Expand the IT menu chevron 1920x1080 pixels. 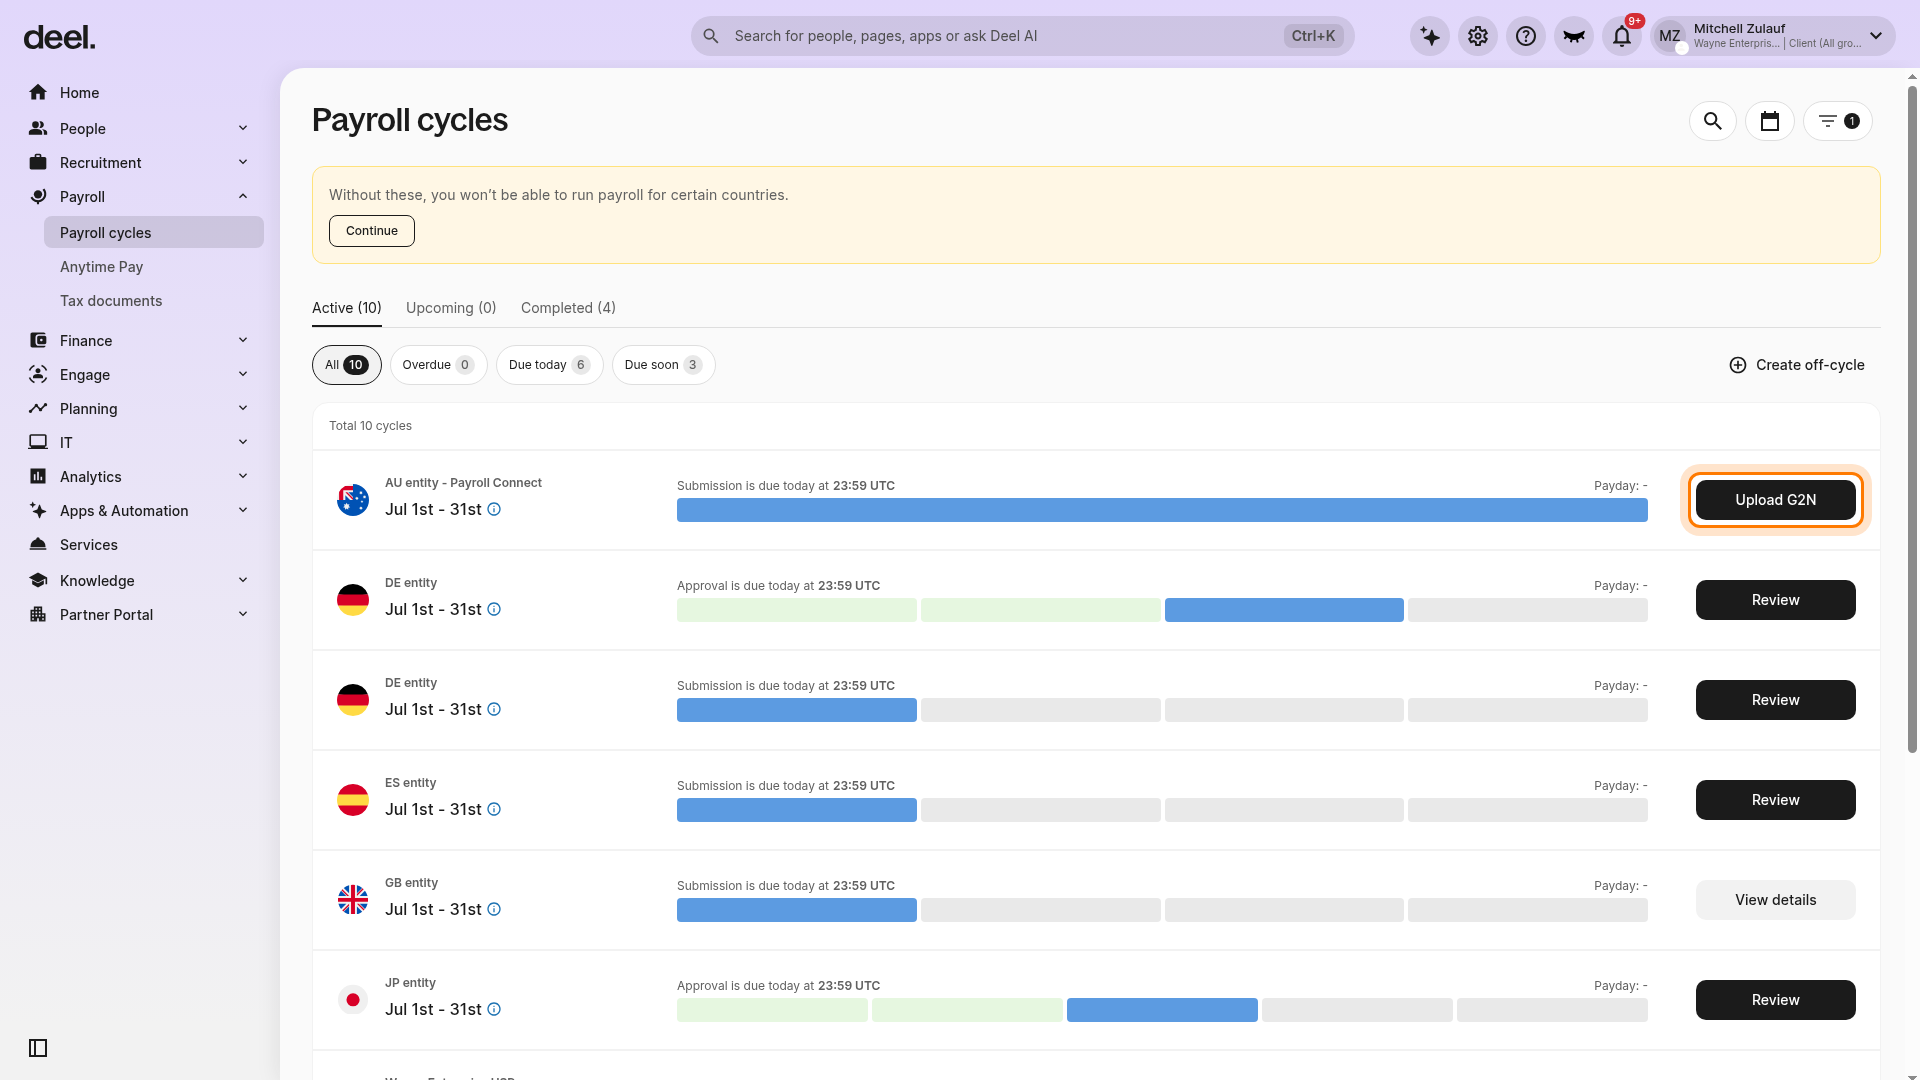click(243, 442)
